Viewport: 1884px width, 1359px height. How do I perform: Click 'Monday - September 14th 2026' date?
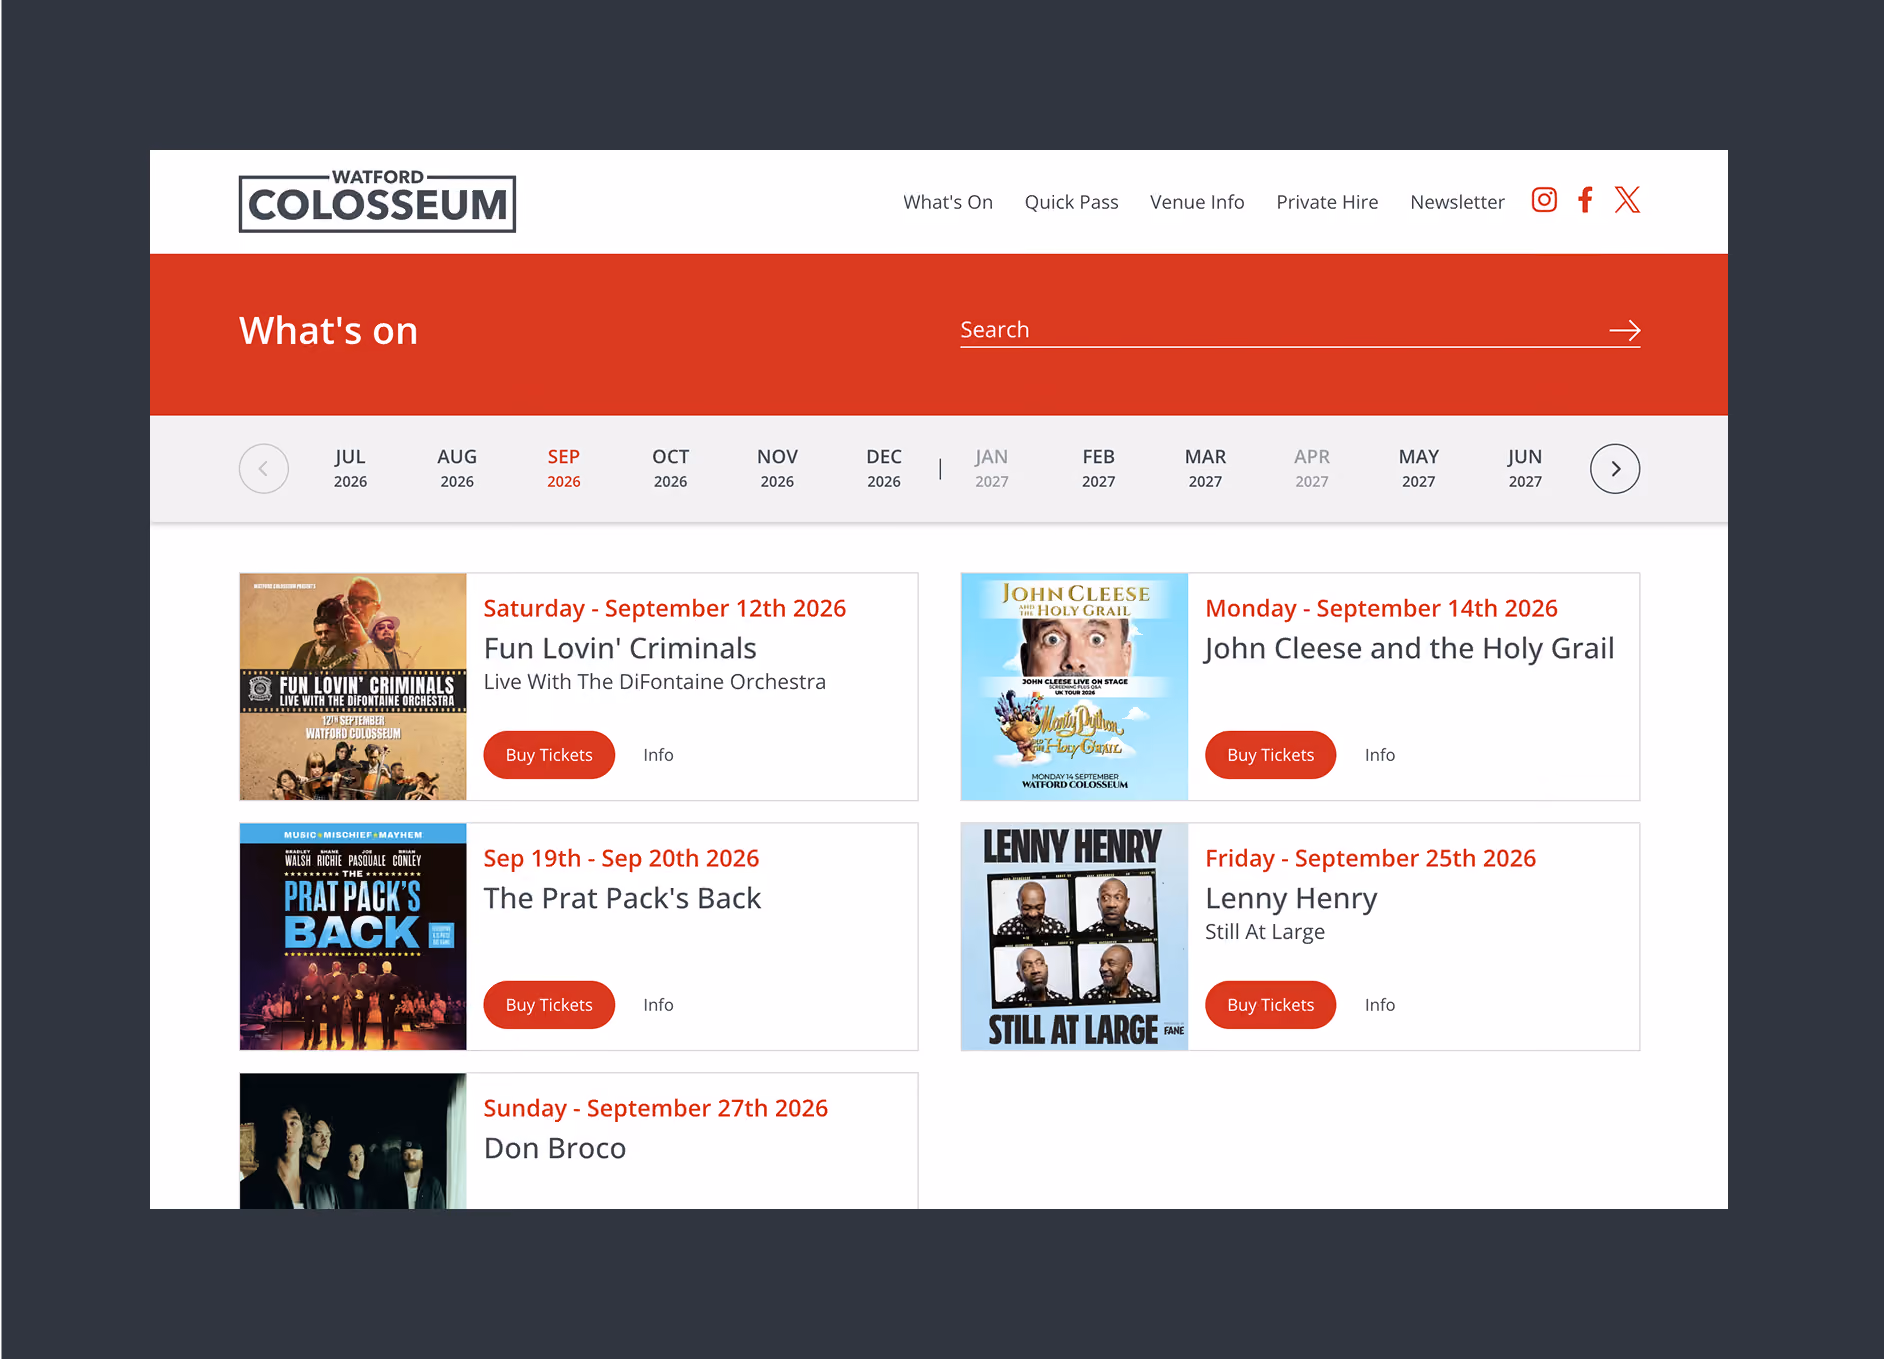pos(1381,608)
